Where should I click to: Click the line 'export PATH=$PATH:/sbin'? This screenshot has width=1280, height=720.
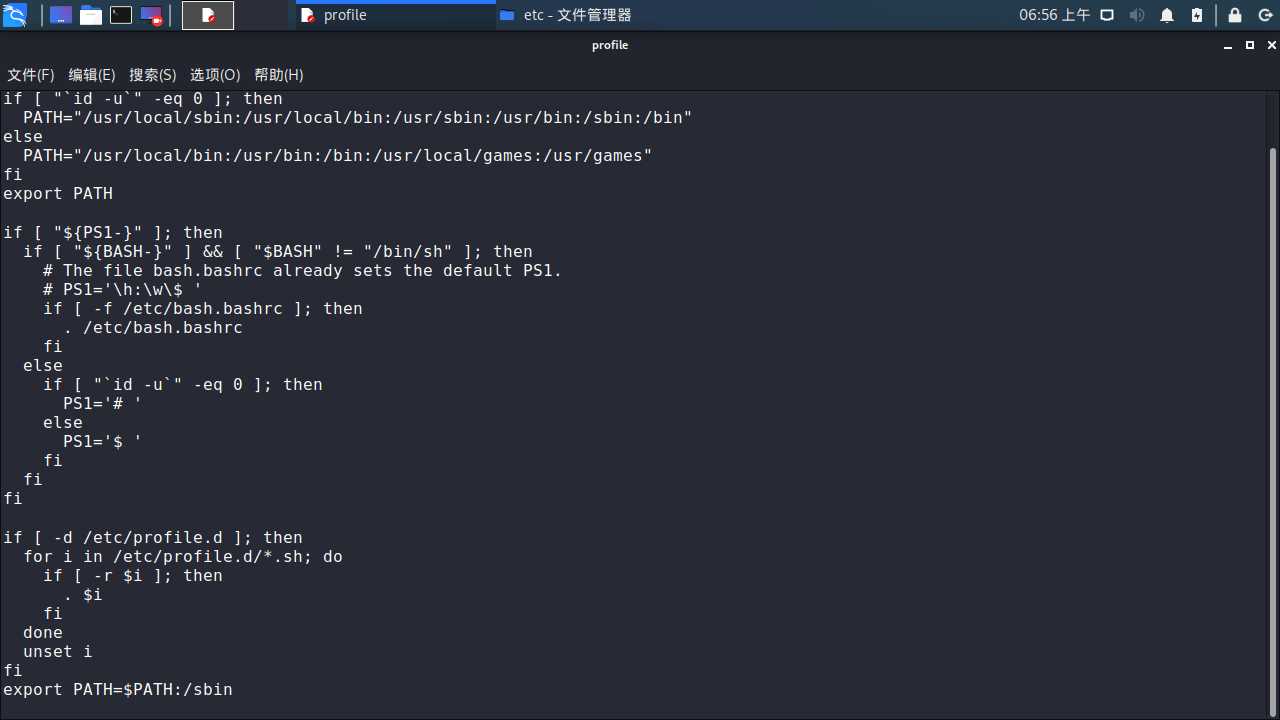pyautogui.click(x=118, y=689)
